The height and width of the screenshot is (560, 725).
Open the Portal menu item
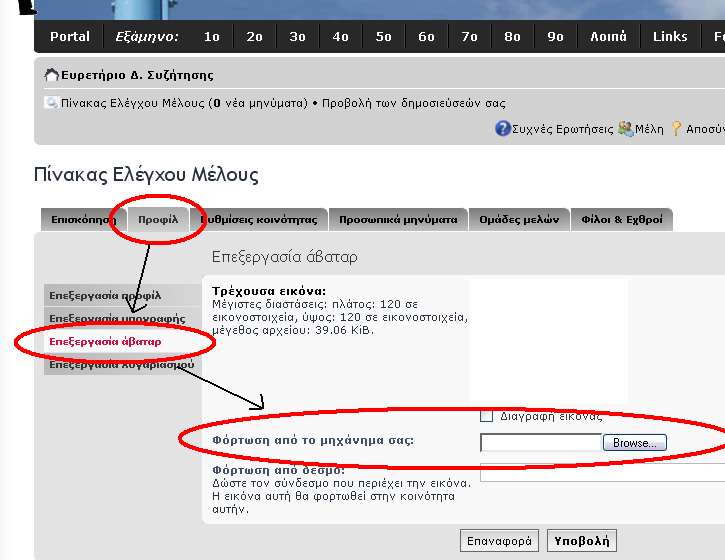pos(70,37)
